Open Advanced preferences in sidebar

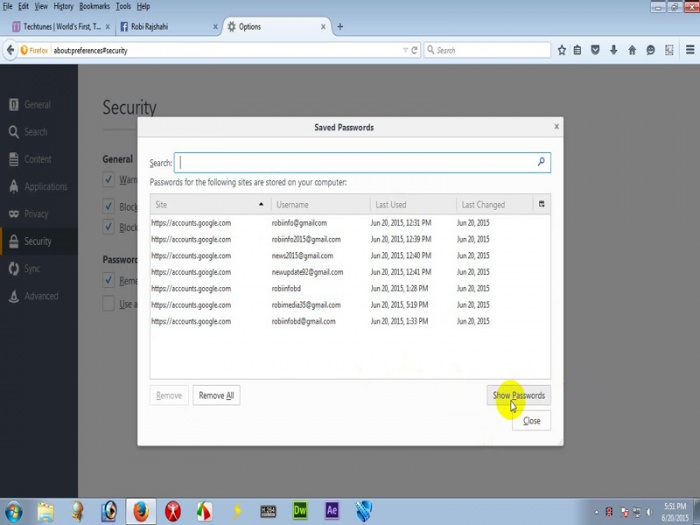click(x=39, y=296)
